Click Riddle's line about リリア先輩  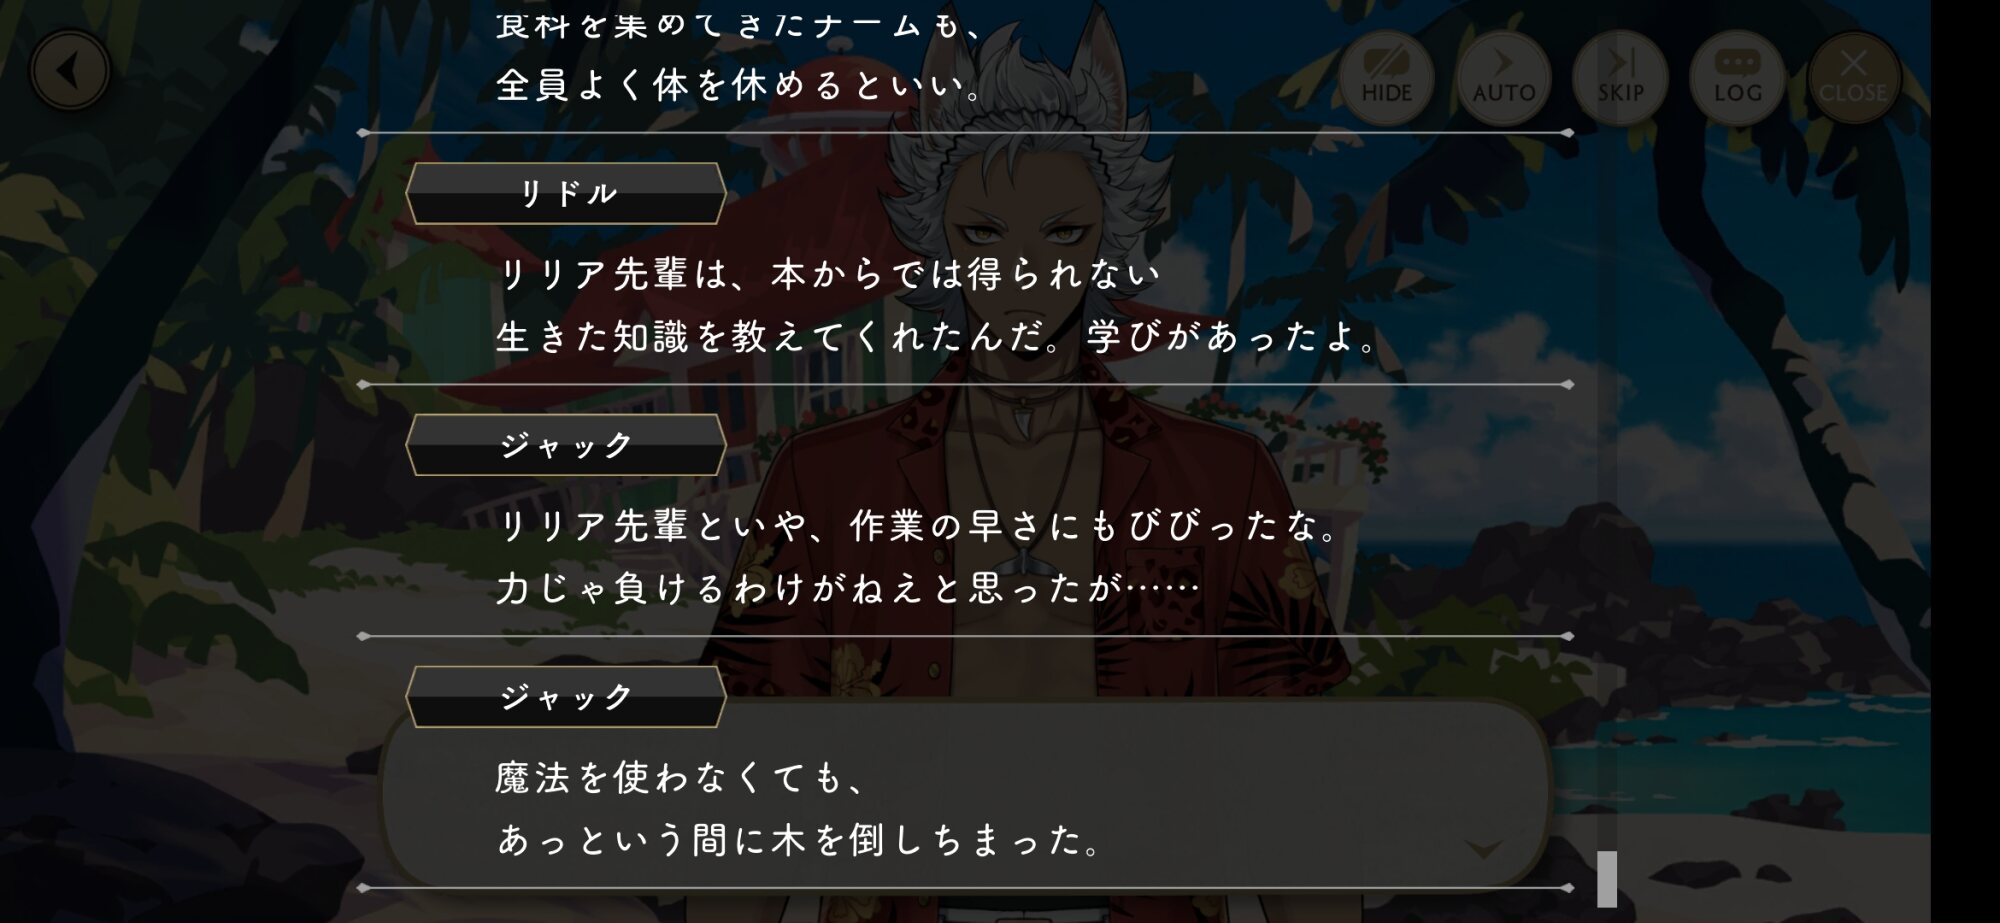point(830,273)
